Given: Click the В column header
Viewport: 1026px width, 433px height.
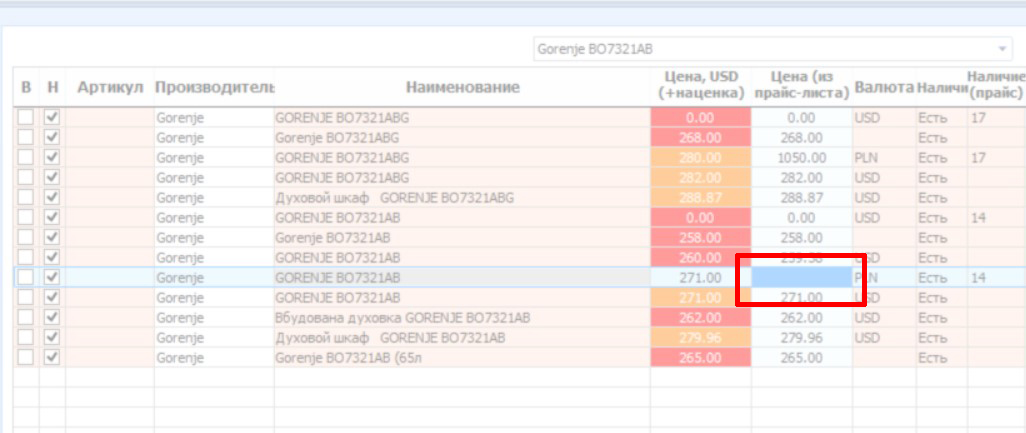Looking at the screenshot, I should click(26, 86).
